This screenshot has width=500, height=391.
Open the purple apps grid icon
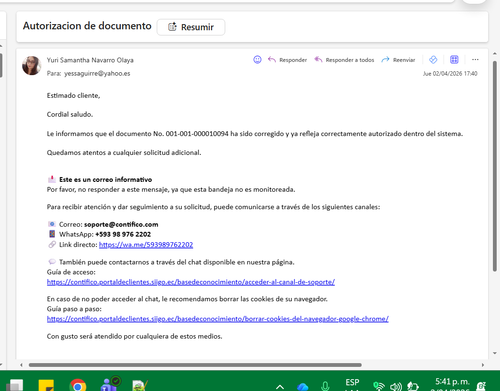(454, 60)
